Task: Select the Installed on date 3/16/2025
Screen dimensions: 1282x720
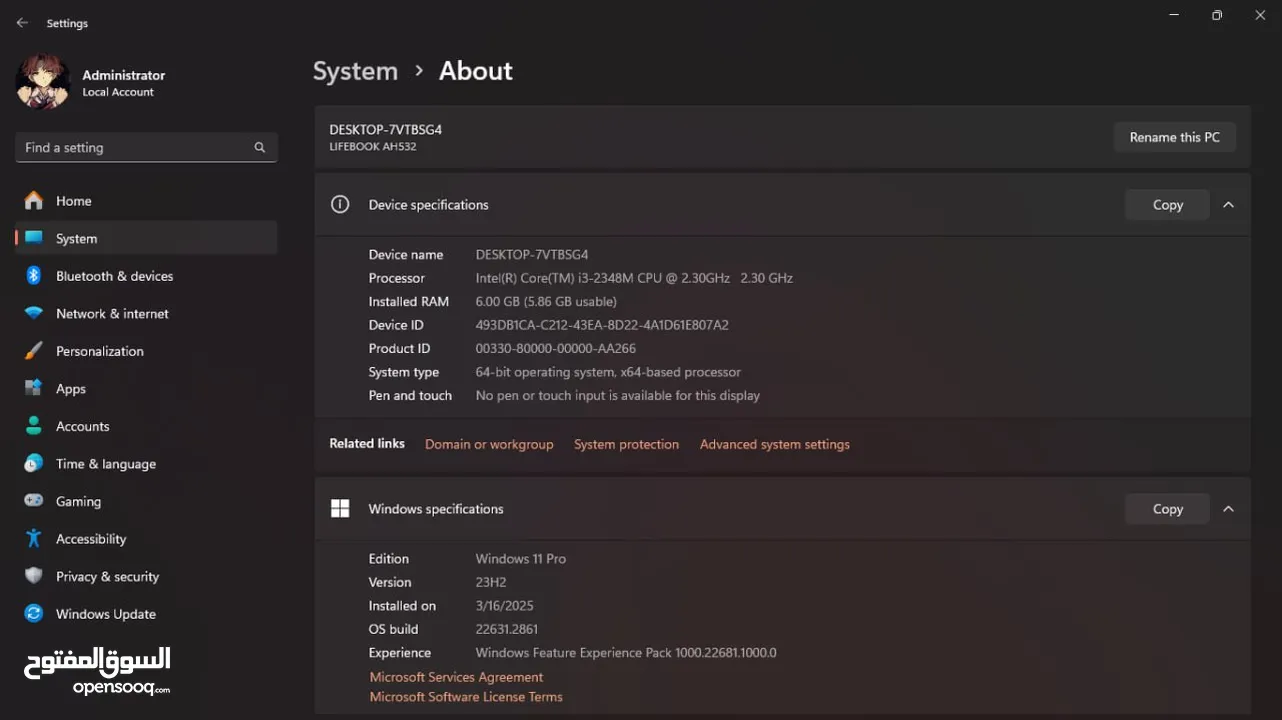Action: tap(505, 606)
